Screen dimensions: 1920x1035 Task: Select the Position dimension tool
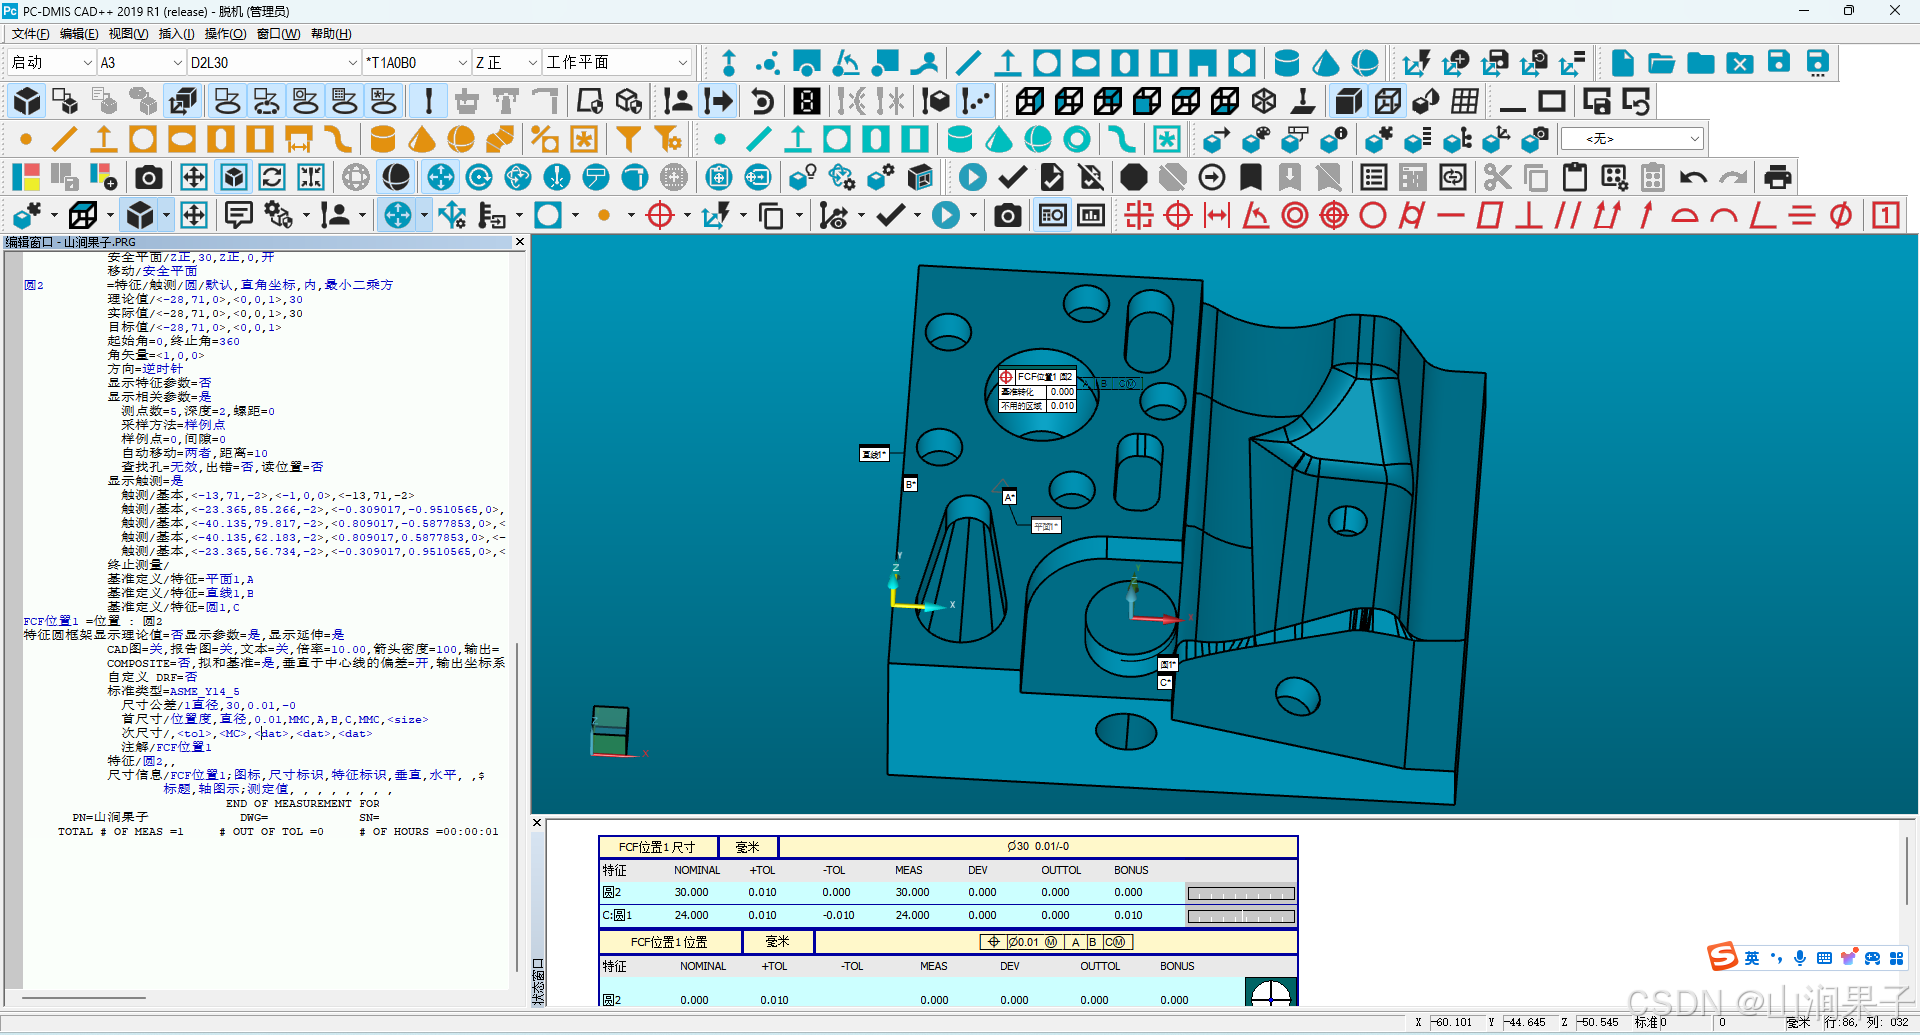1178,215
